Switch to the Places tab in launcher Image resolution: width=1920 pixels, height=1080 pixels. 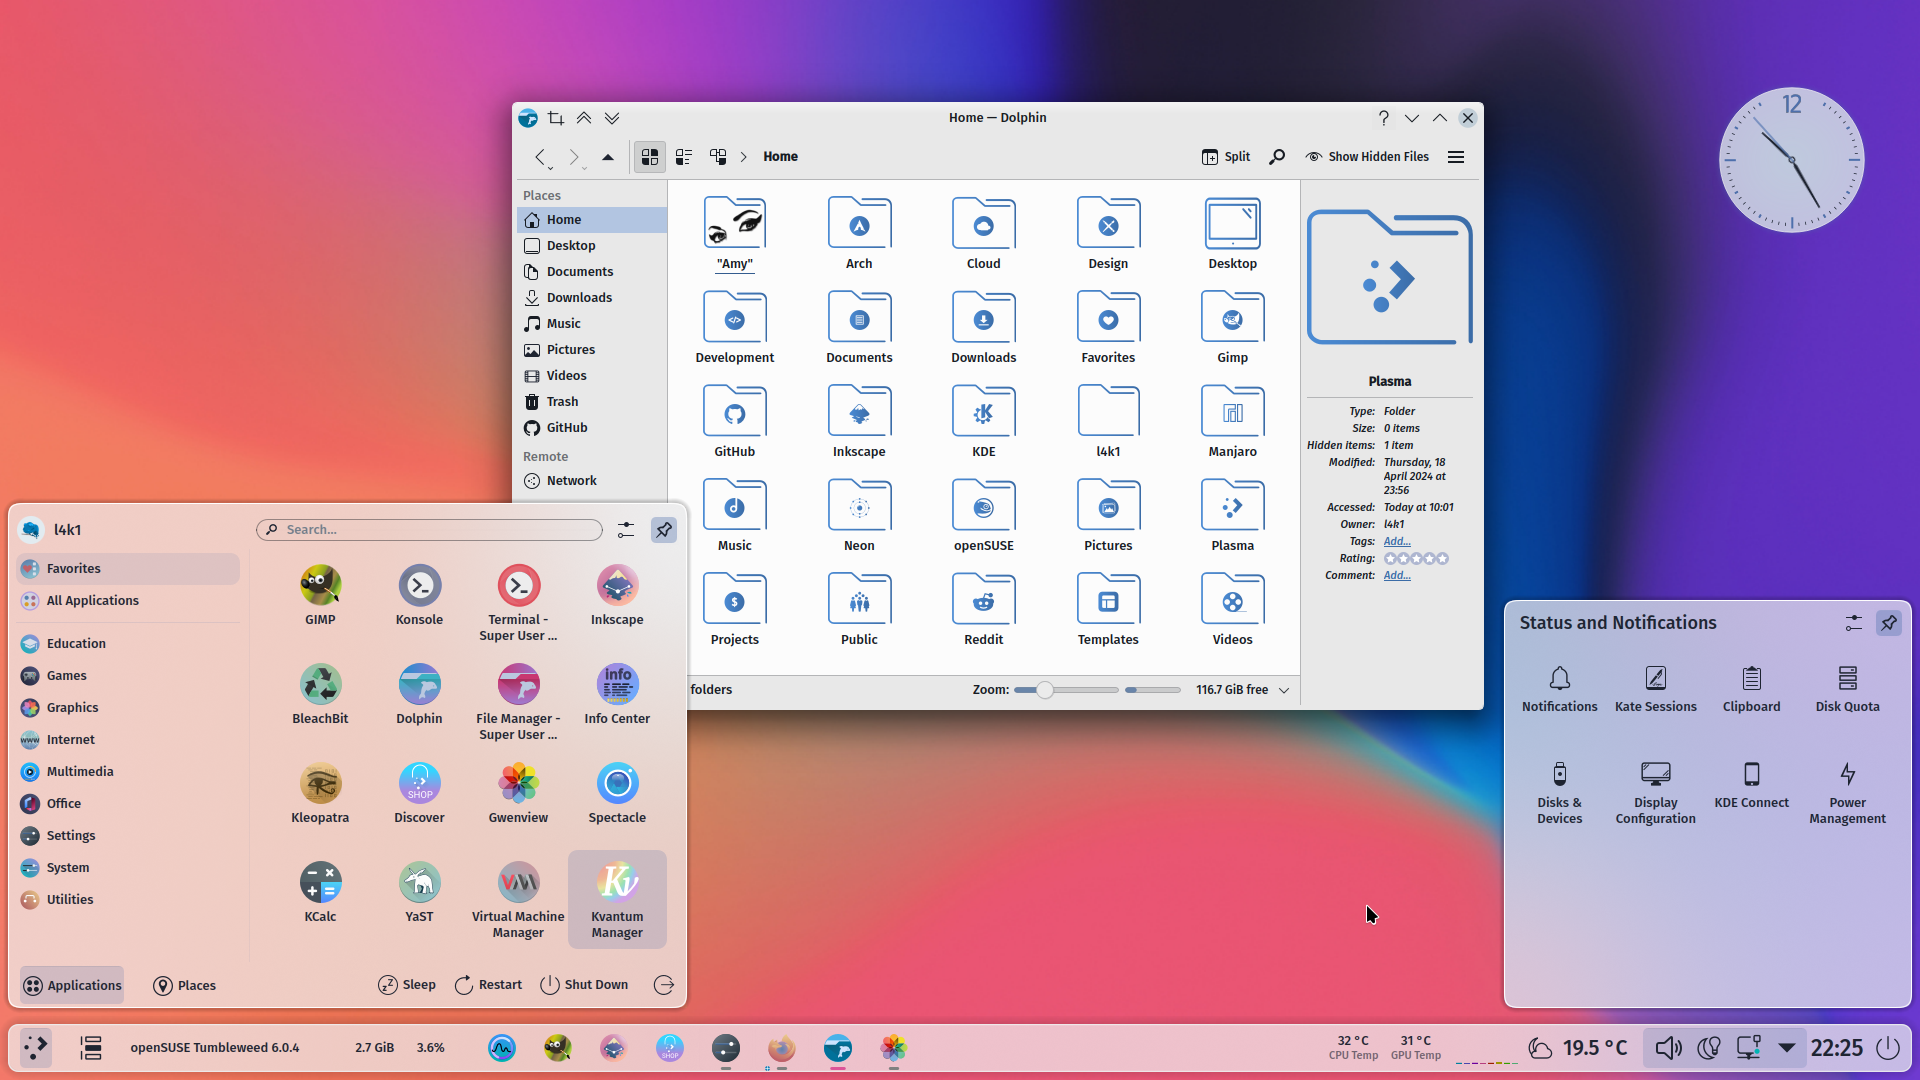pyautogui.click(x=185, y=986)
